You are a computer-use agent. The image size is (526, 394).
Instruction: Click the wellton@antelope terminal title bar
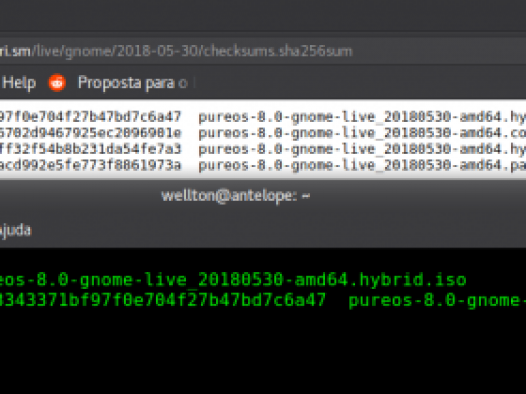(x=263, y=195)
